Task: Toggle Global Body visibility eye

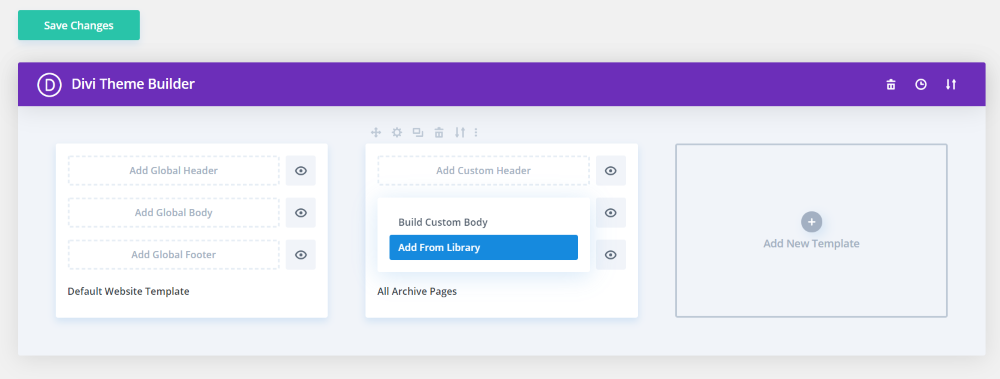Action: tap(301, 212)
